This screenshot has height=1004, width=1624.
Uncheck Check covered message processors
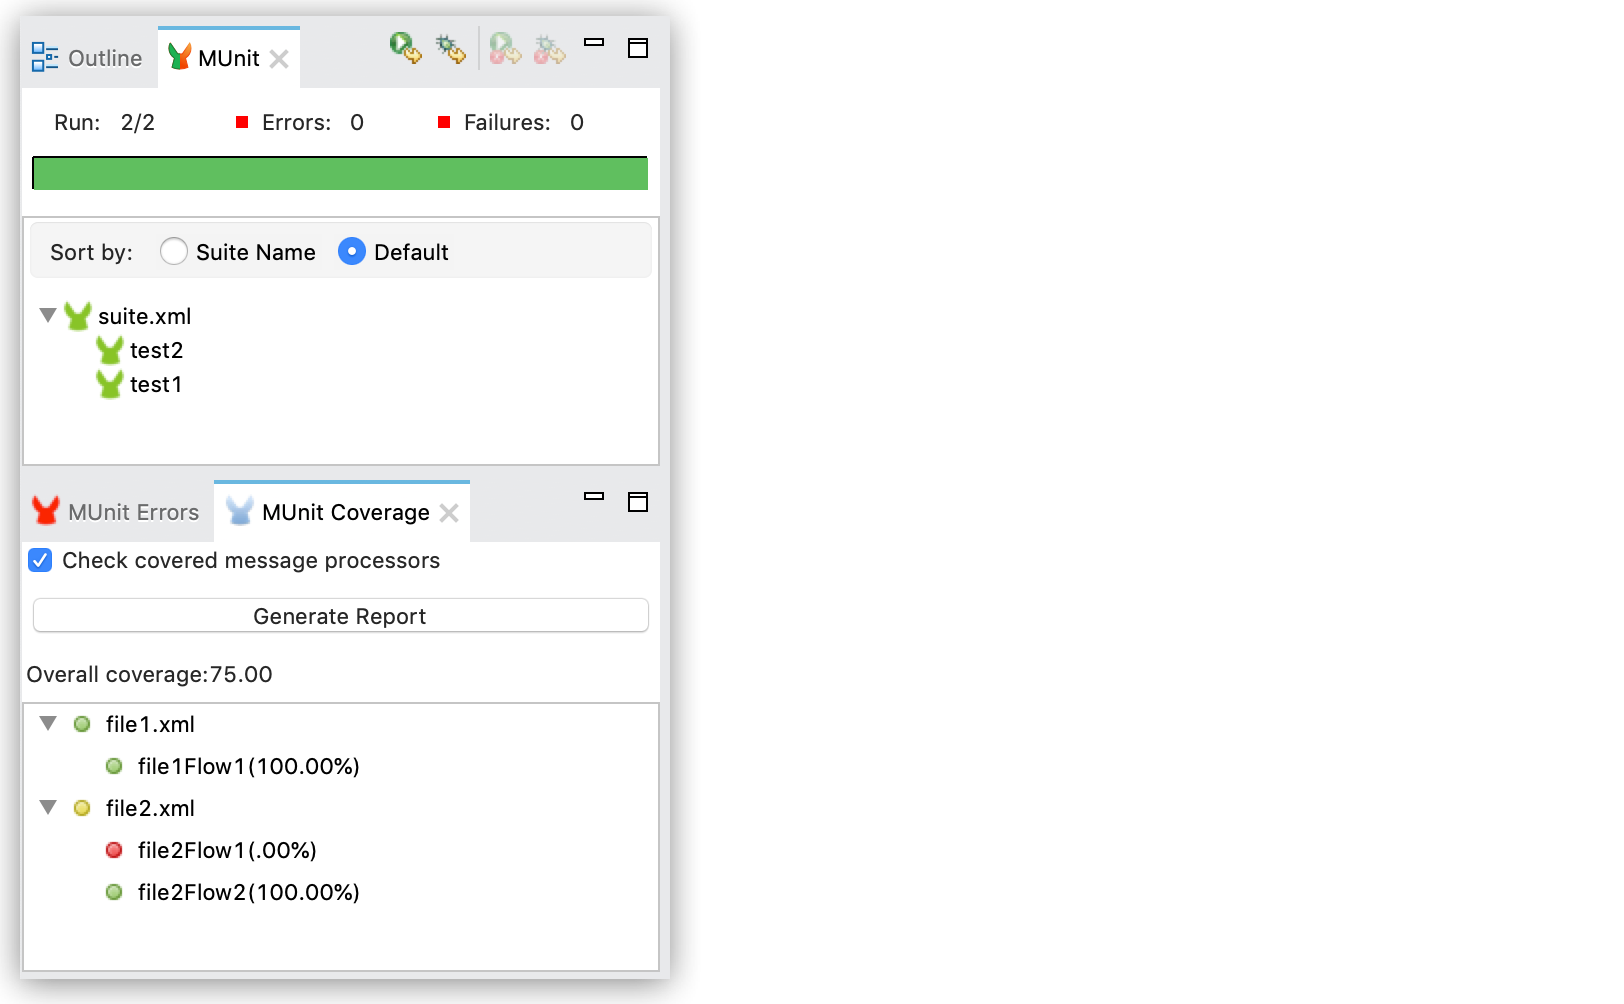[40, 561]
